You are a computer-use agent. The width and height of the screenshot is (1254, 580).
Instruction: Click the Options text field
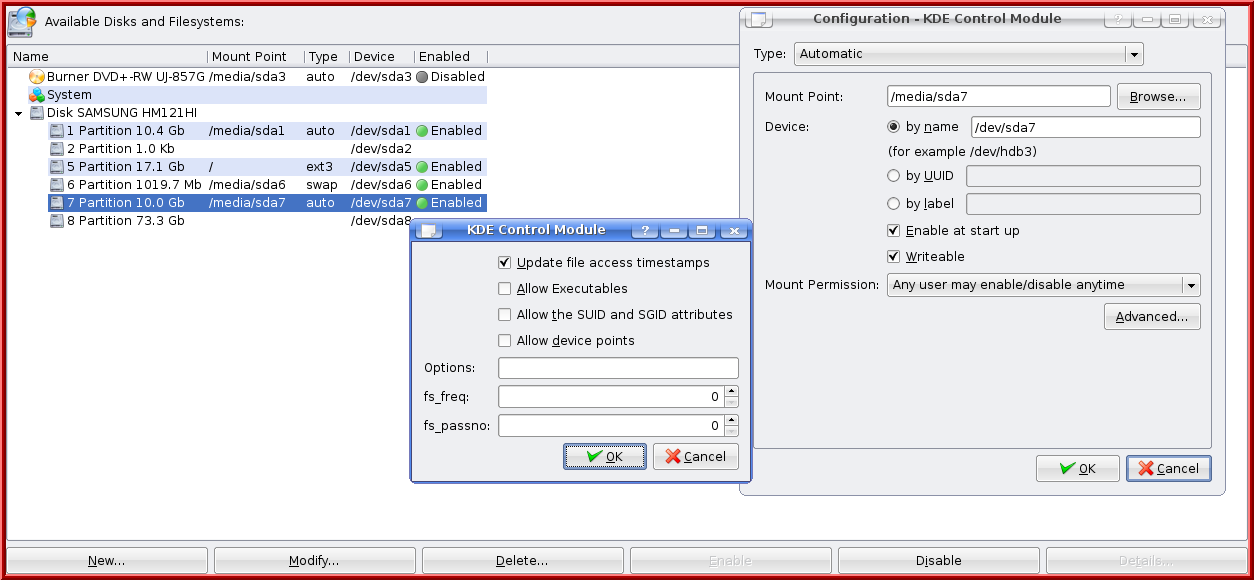pos(618,368)
